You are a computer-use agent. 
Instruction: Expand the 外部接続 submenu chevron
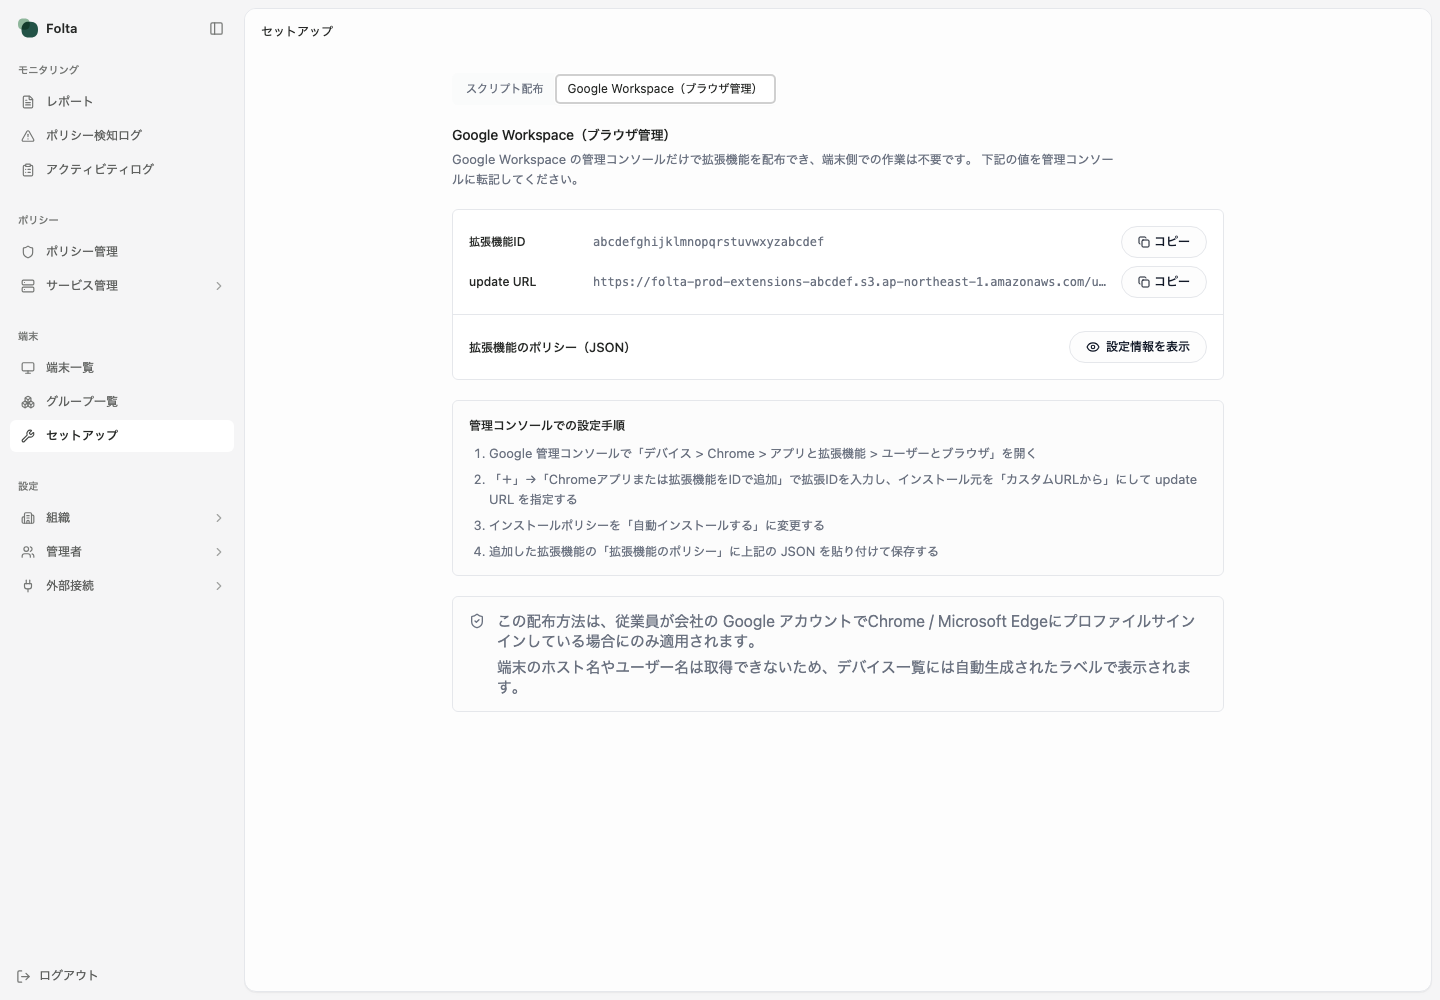(x=218, y=586)
